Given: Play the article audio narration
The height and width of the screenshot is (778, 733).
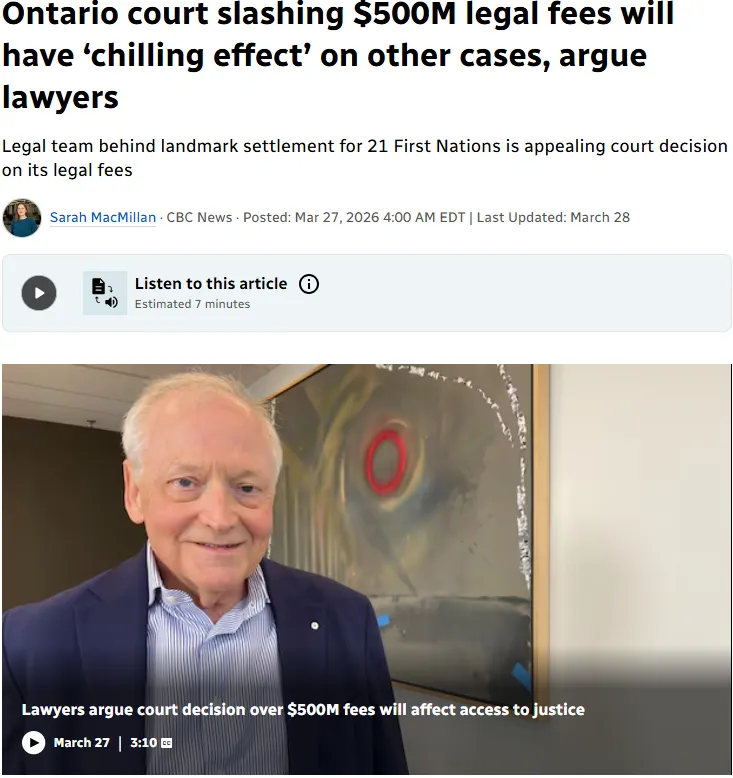Looking at the screenshot, I should tap(39, 293).
